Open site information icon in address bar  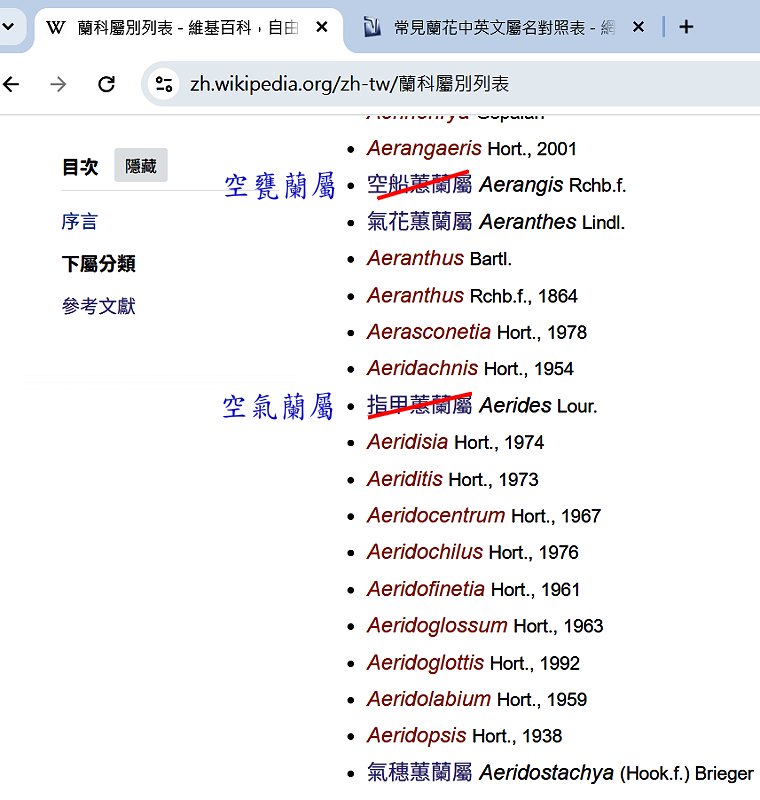164,84
